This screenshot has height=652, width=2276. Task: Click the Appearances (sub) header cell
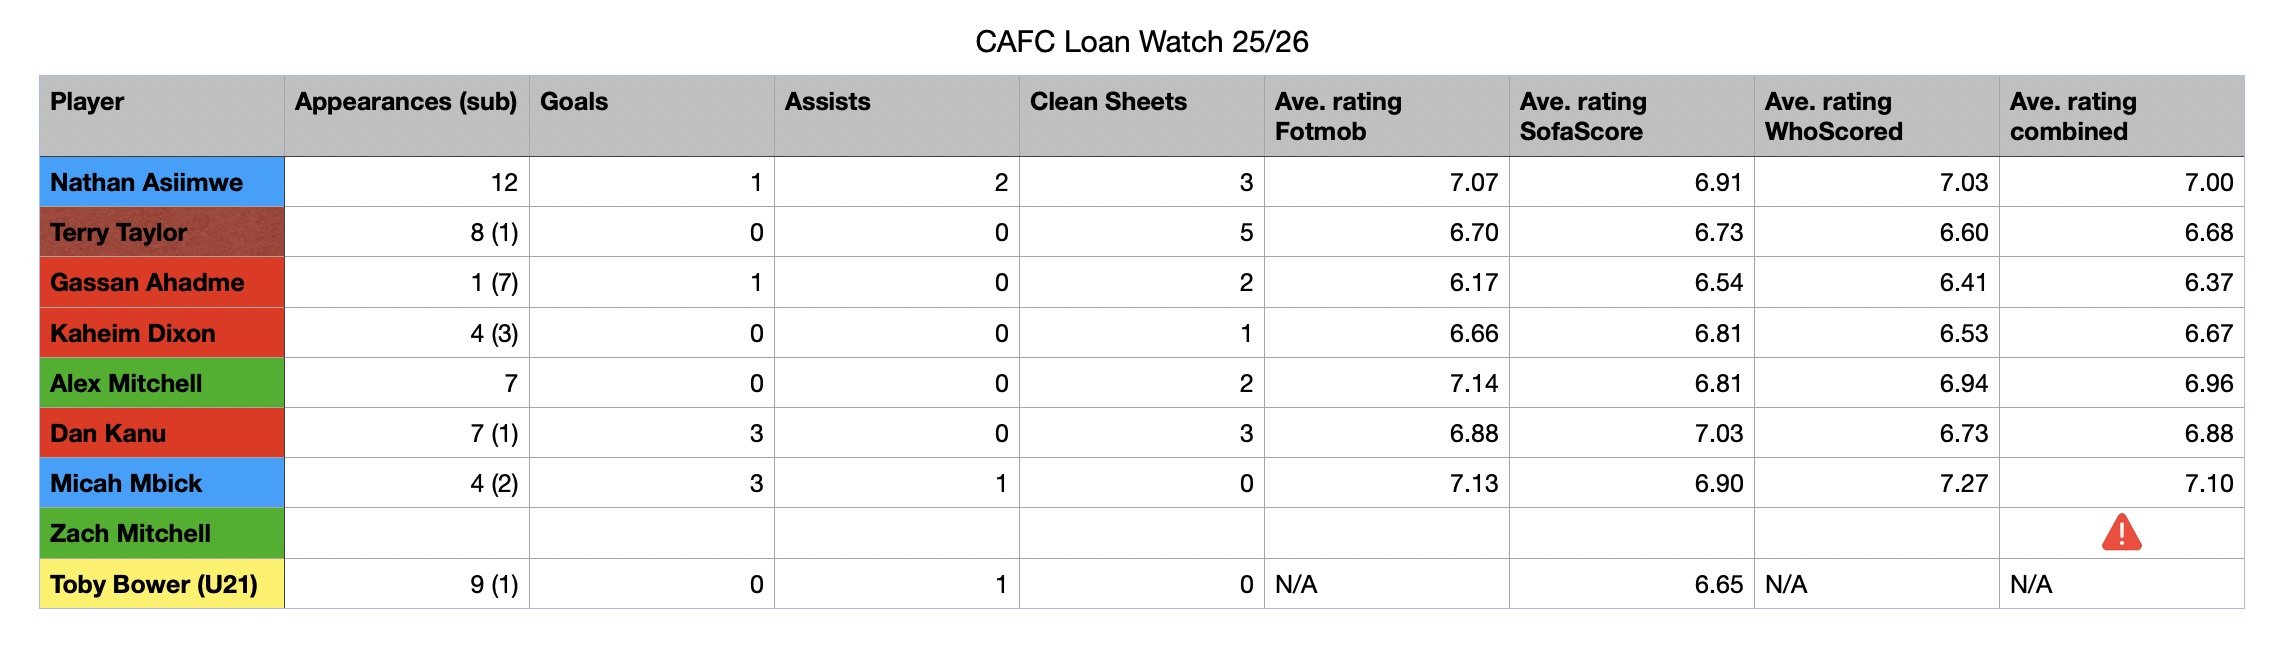coord(407,116)
